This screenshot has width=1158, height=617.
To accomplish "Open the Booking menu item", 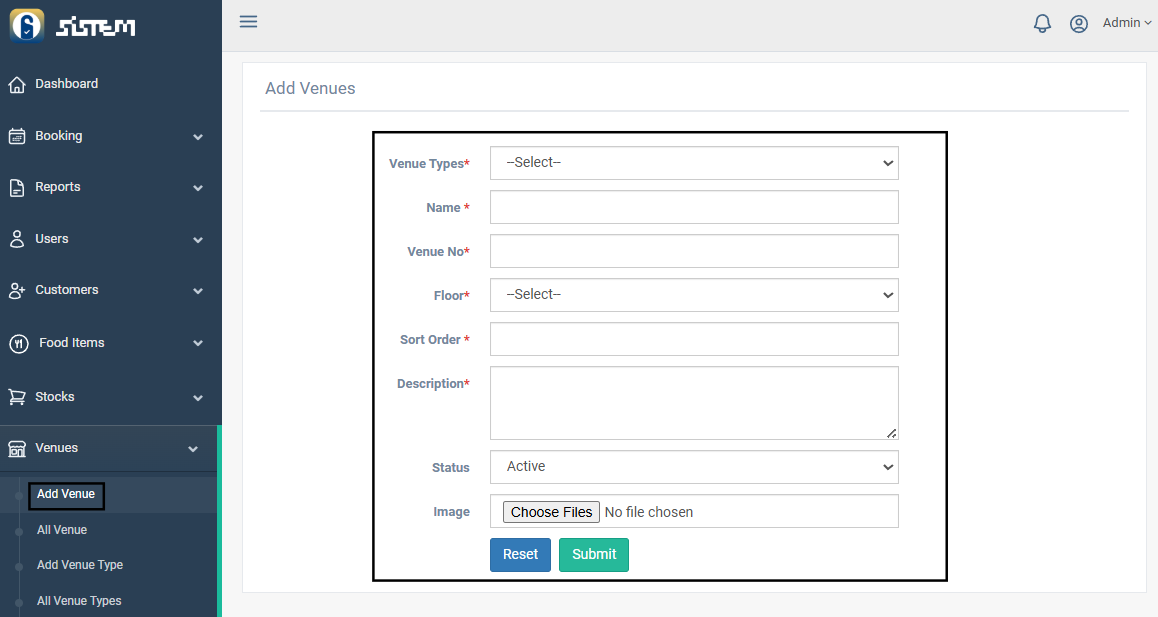I will coord(58,136).
